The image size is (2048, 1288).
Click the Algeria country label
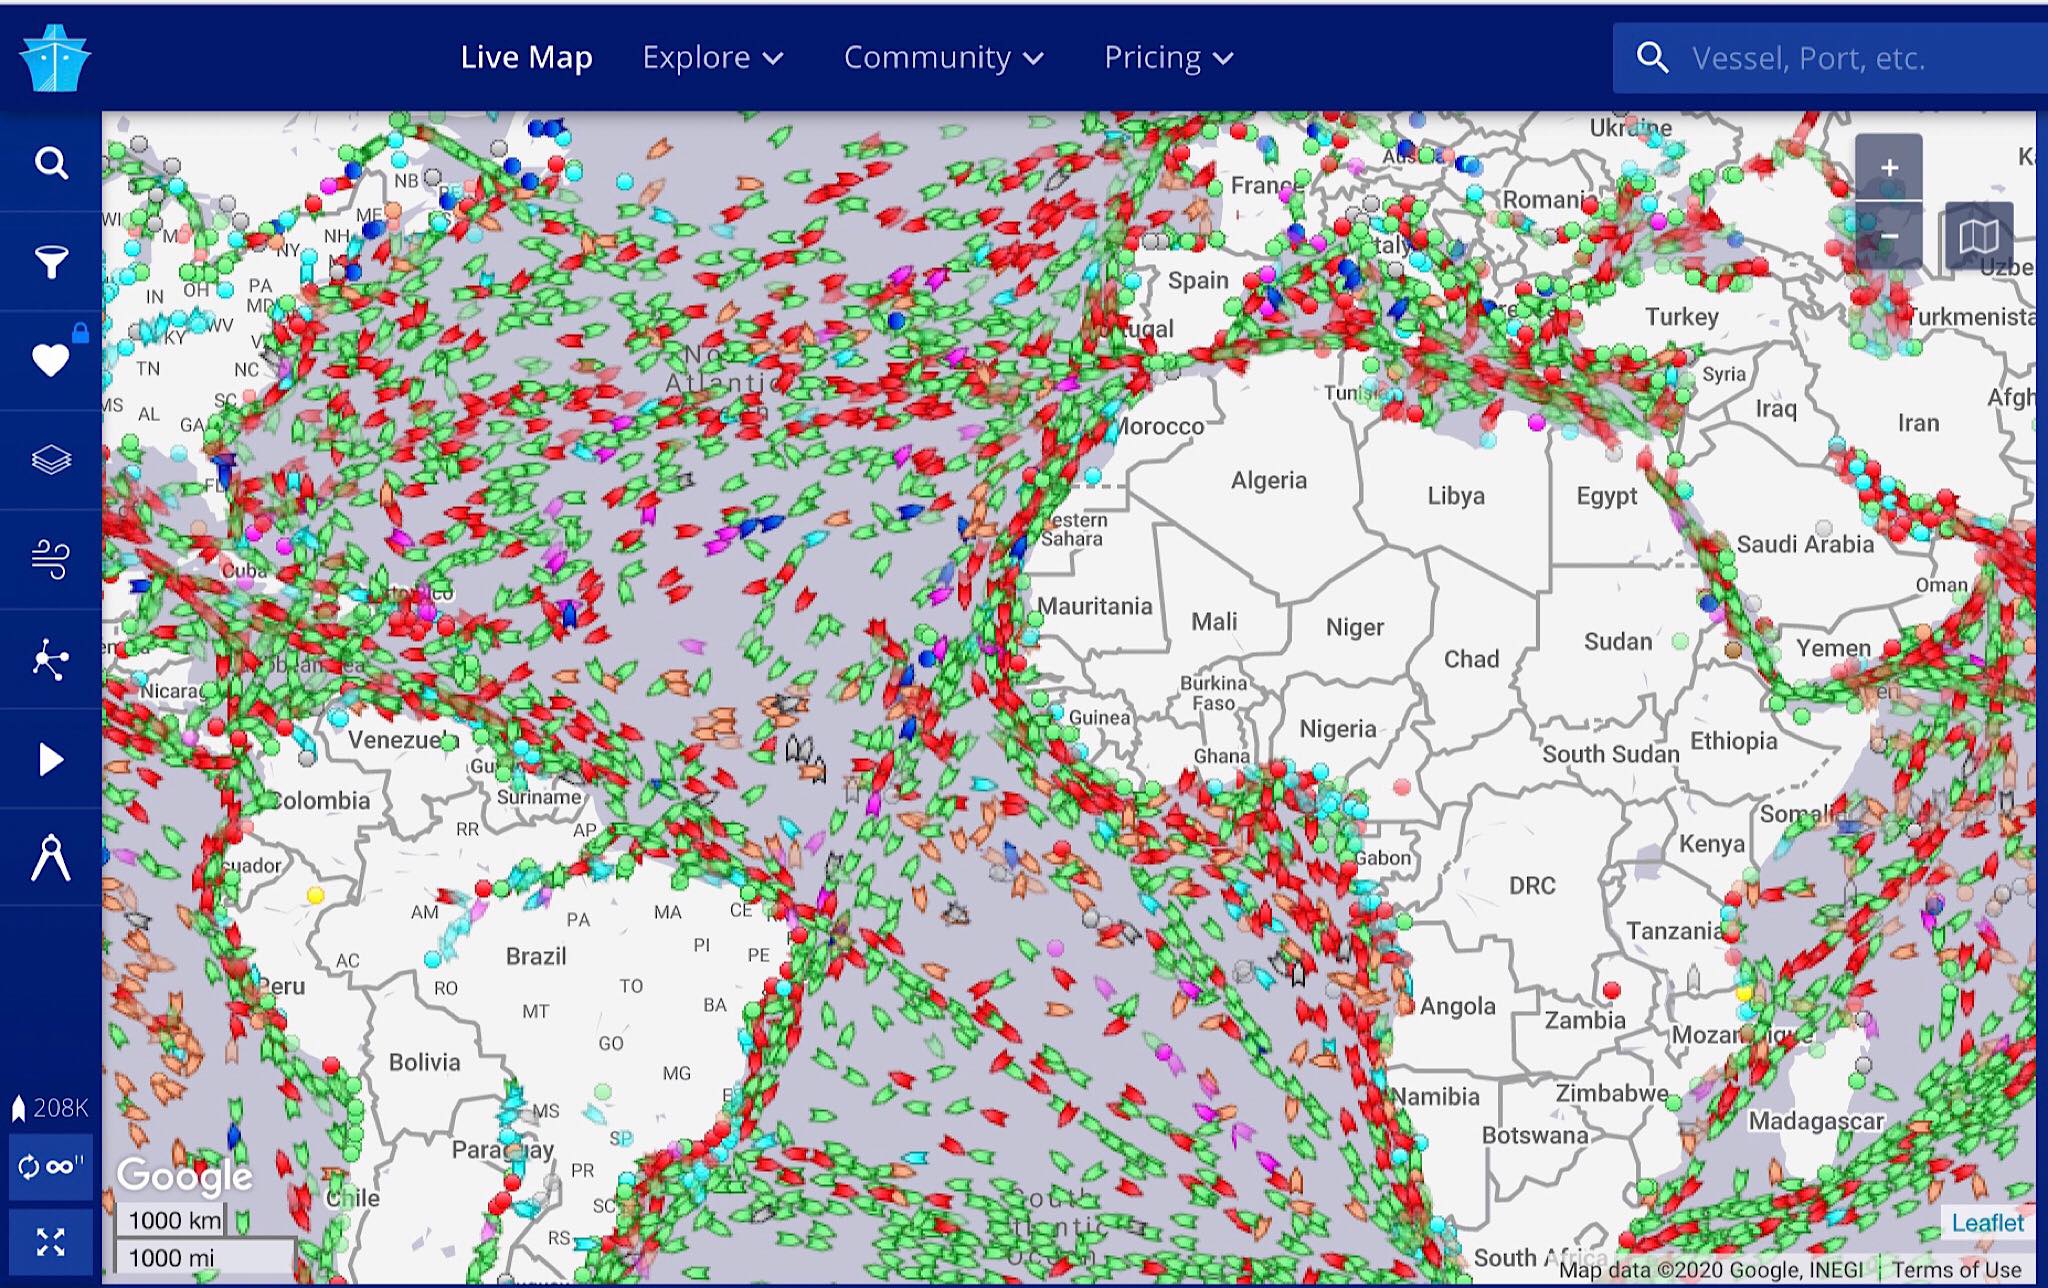[x=1268, y=481]
